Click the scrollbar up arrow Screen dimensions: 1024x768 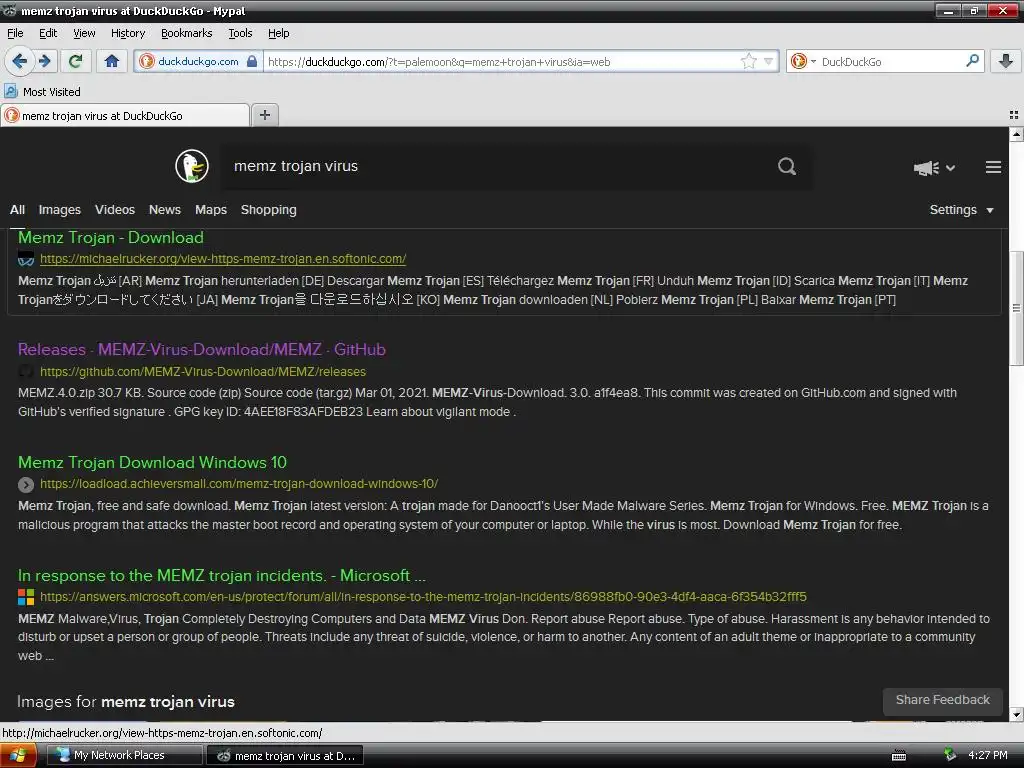(1016, 135)
